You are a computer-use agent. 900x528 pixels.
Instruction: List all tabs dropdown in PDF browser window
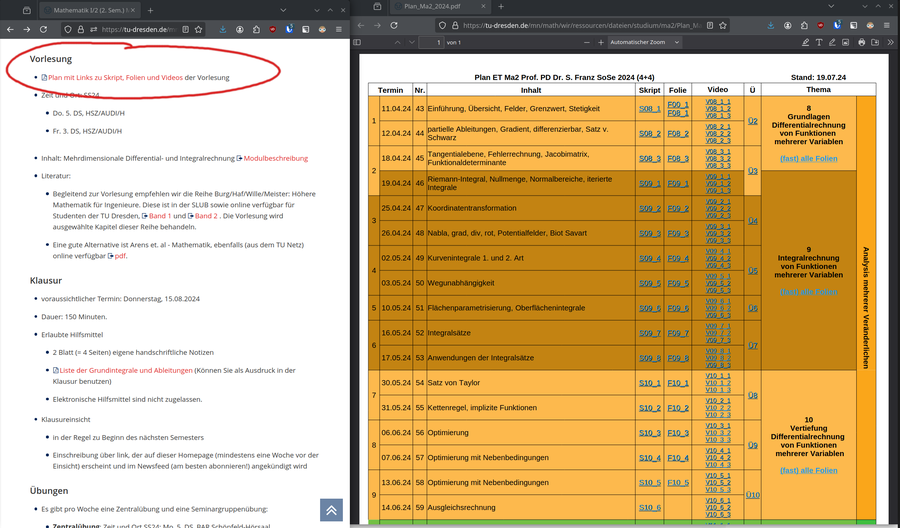(x=830, y=6)
